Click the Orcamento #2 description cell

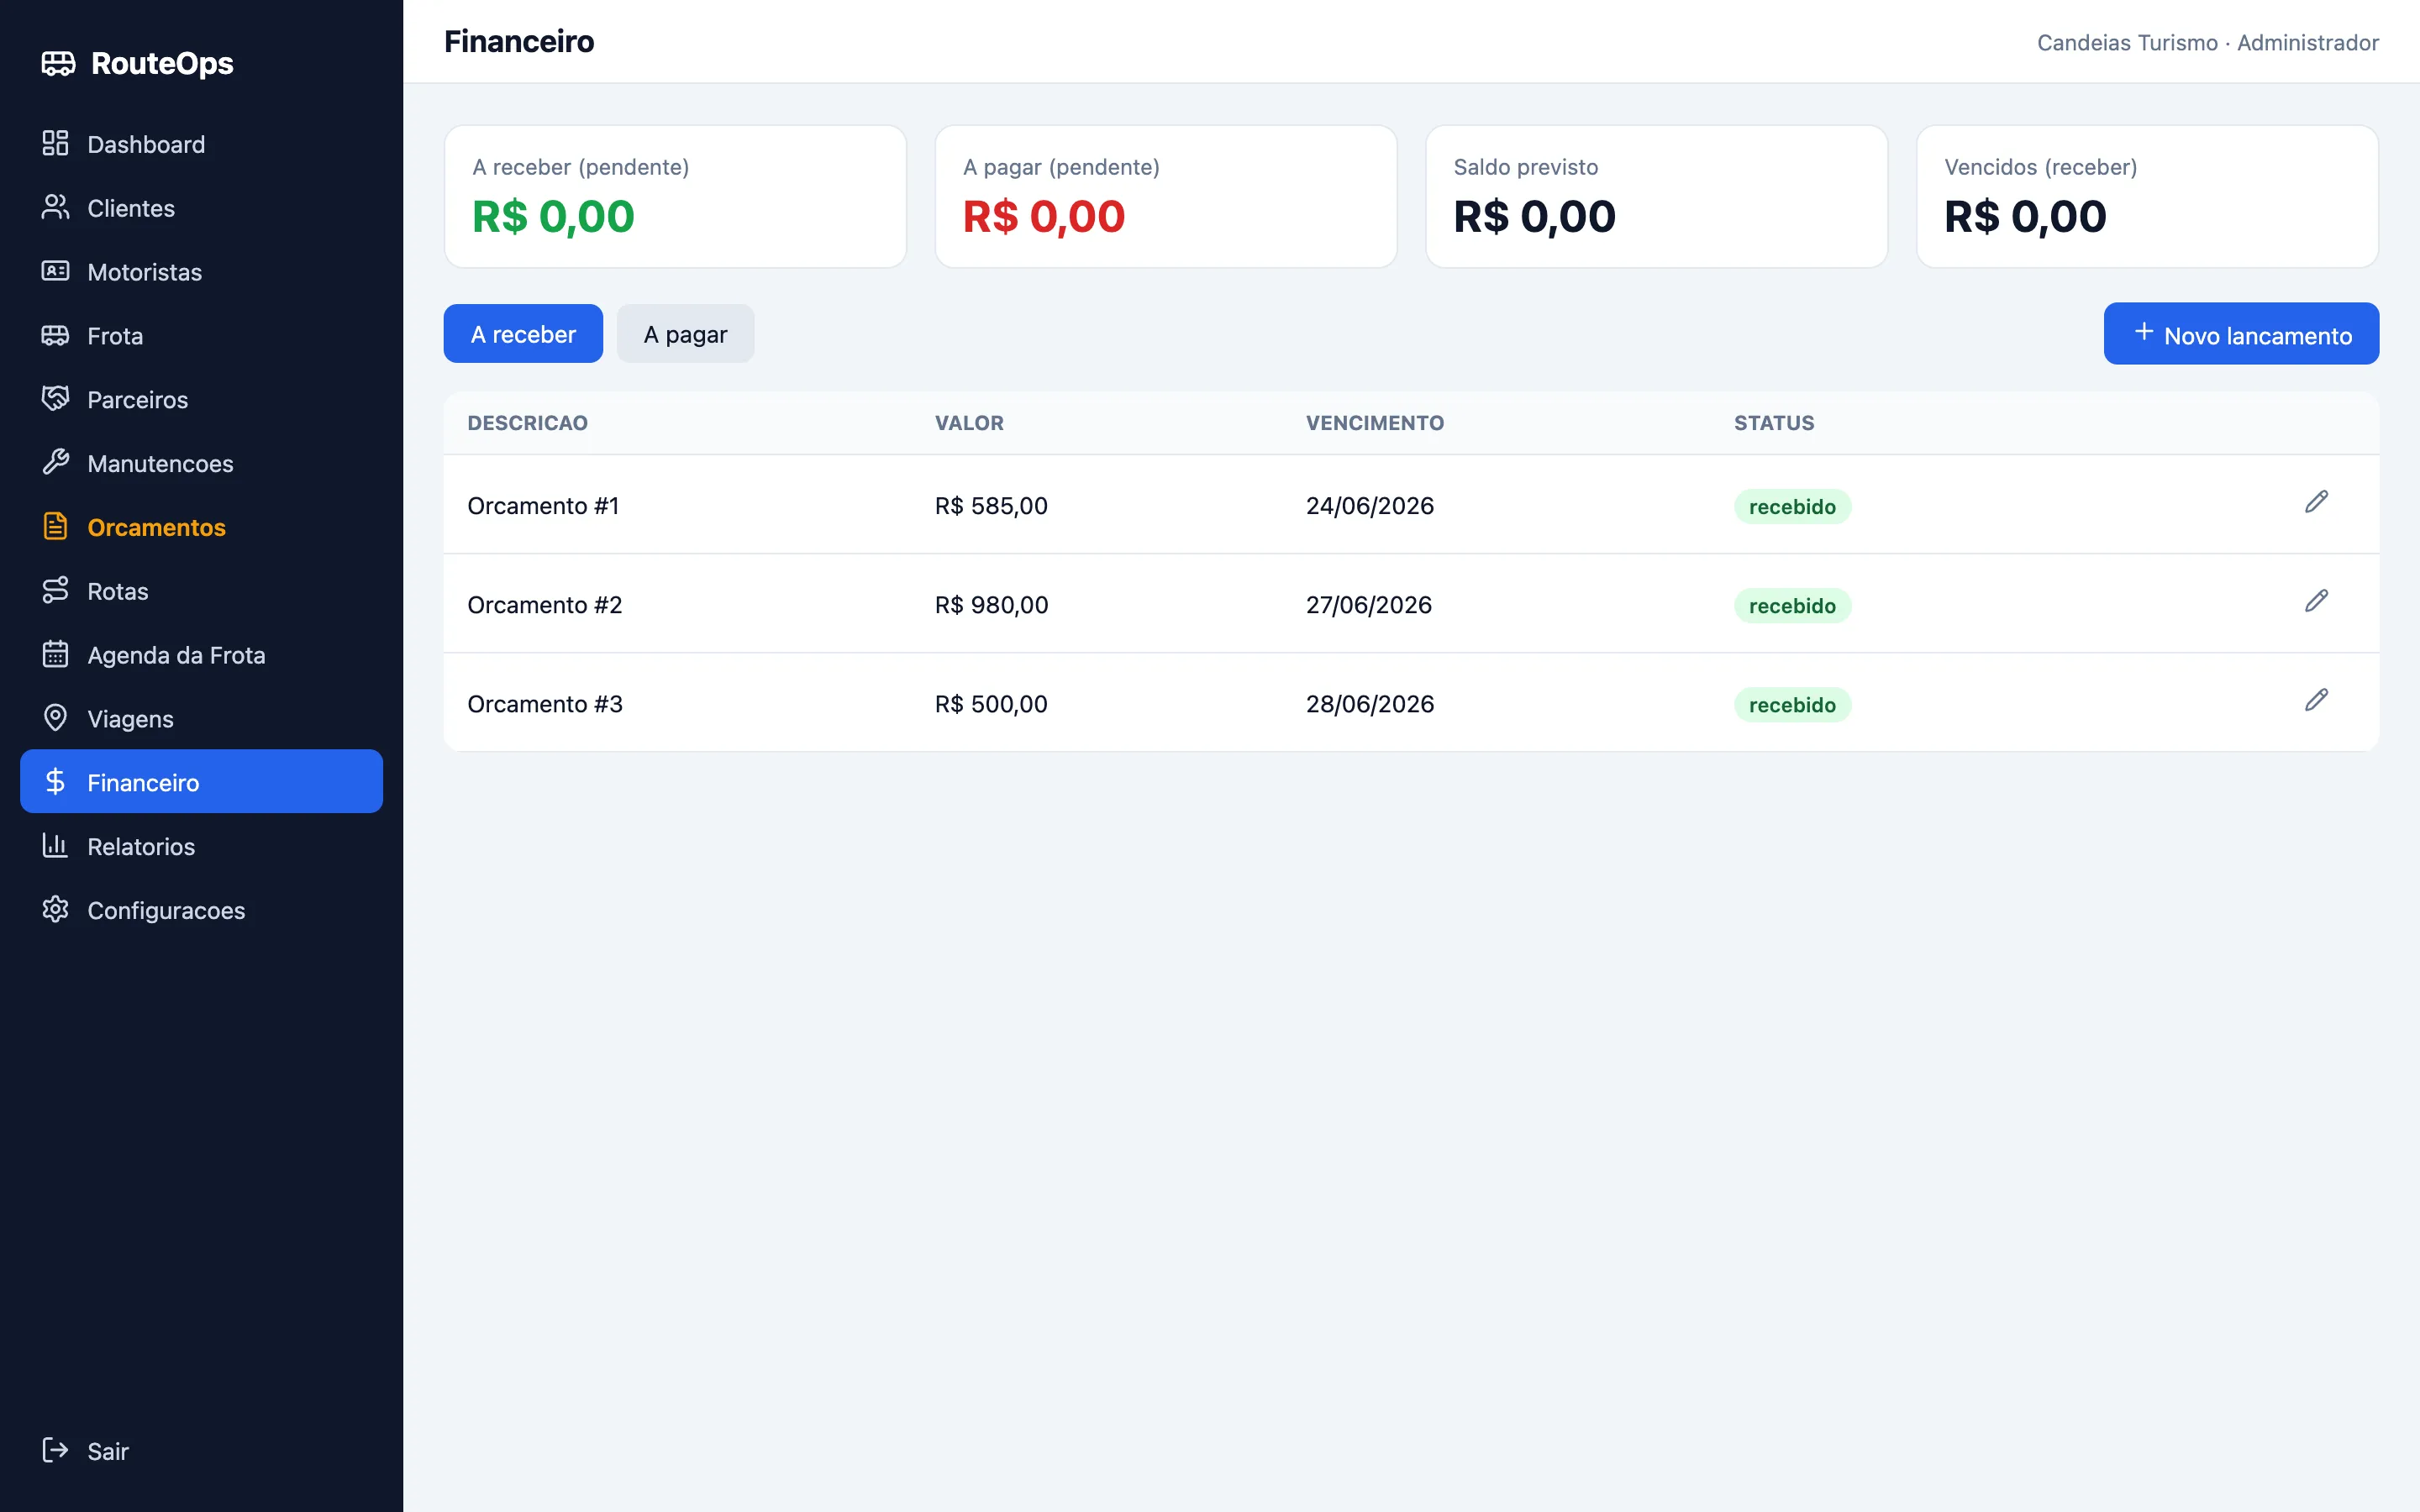[544, 605]
